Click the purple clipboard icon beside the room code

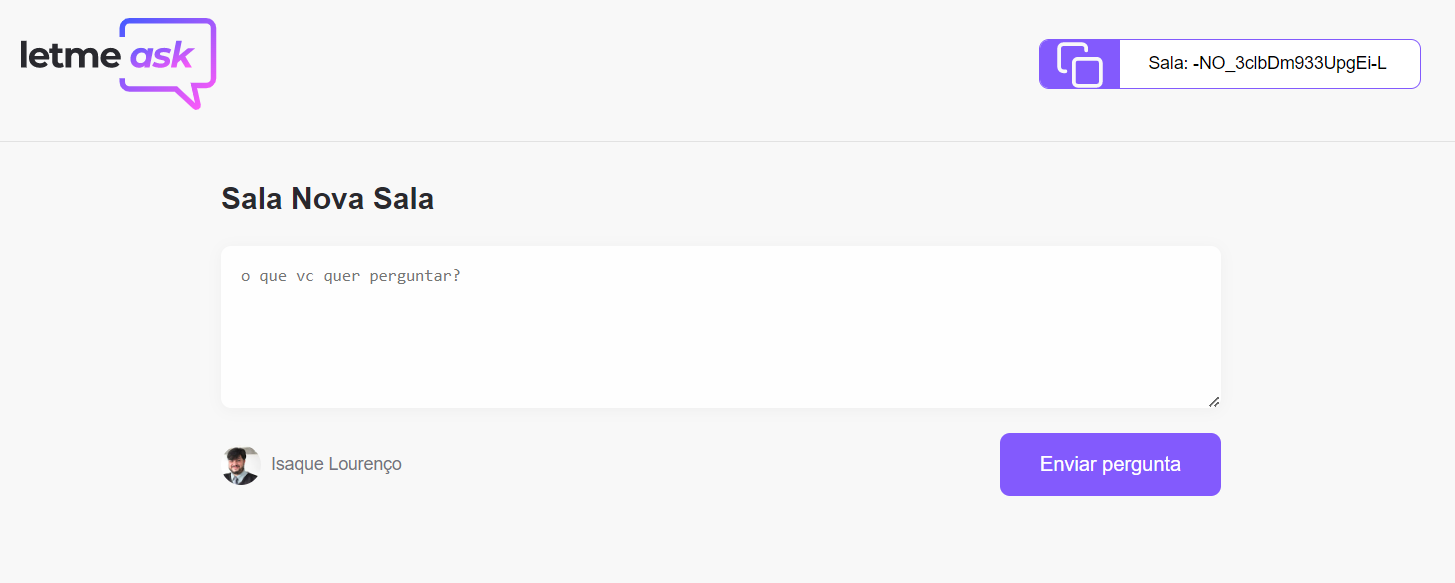point(1078,63)
